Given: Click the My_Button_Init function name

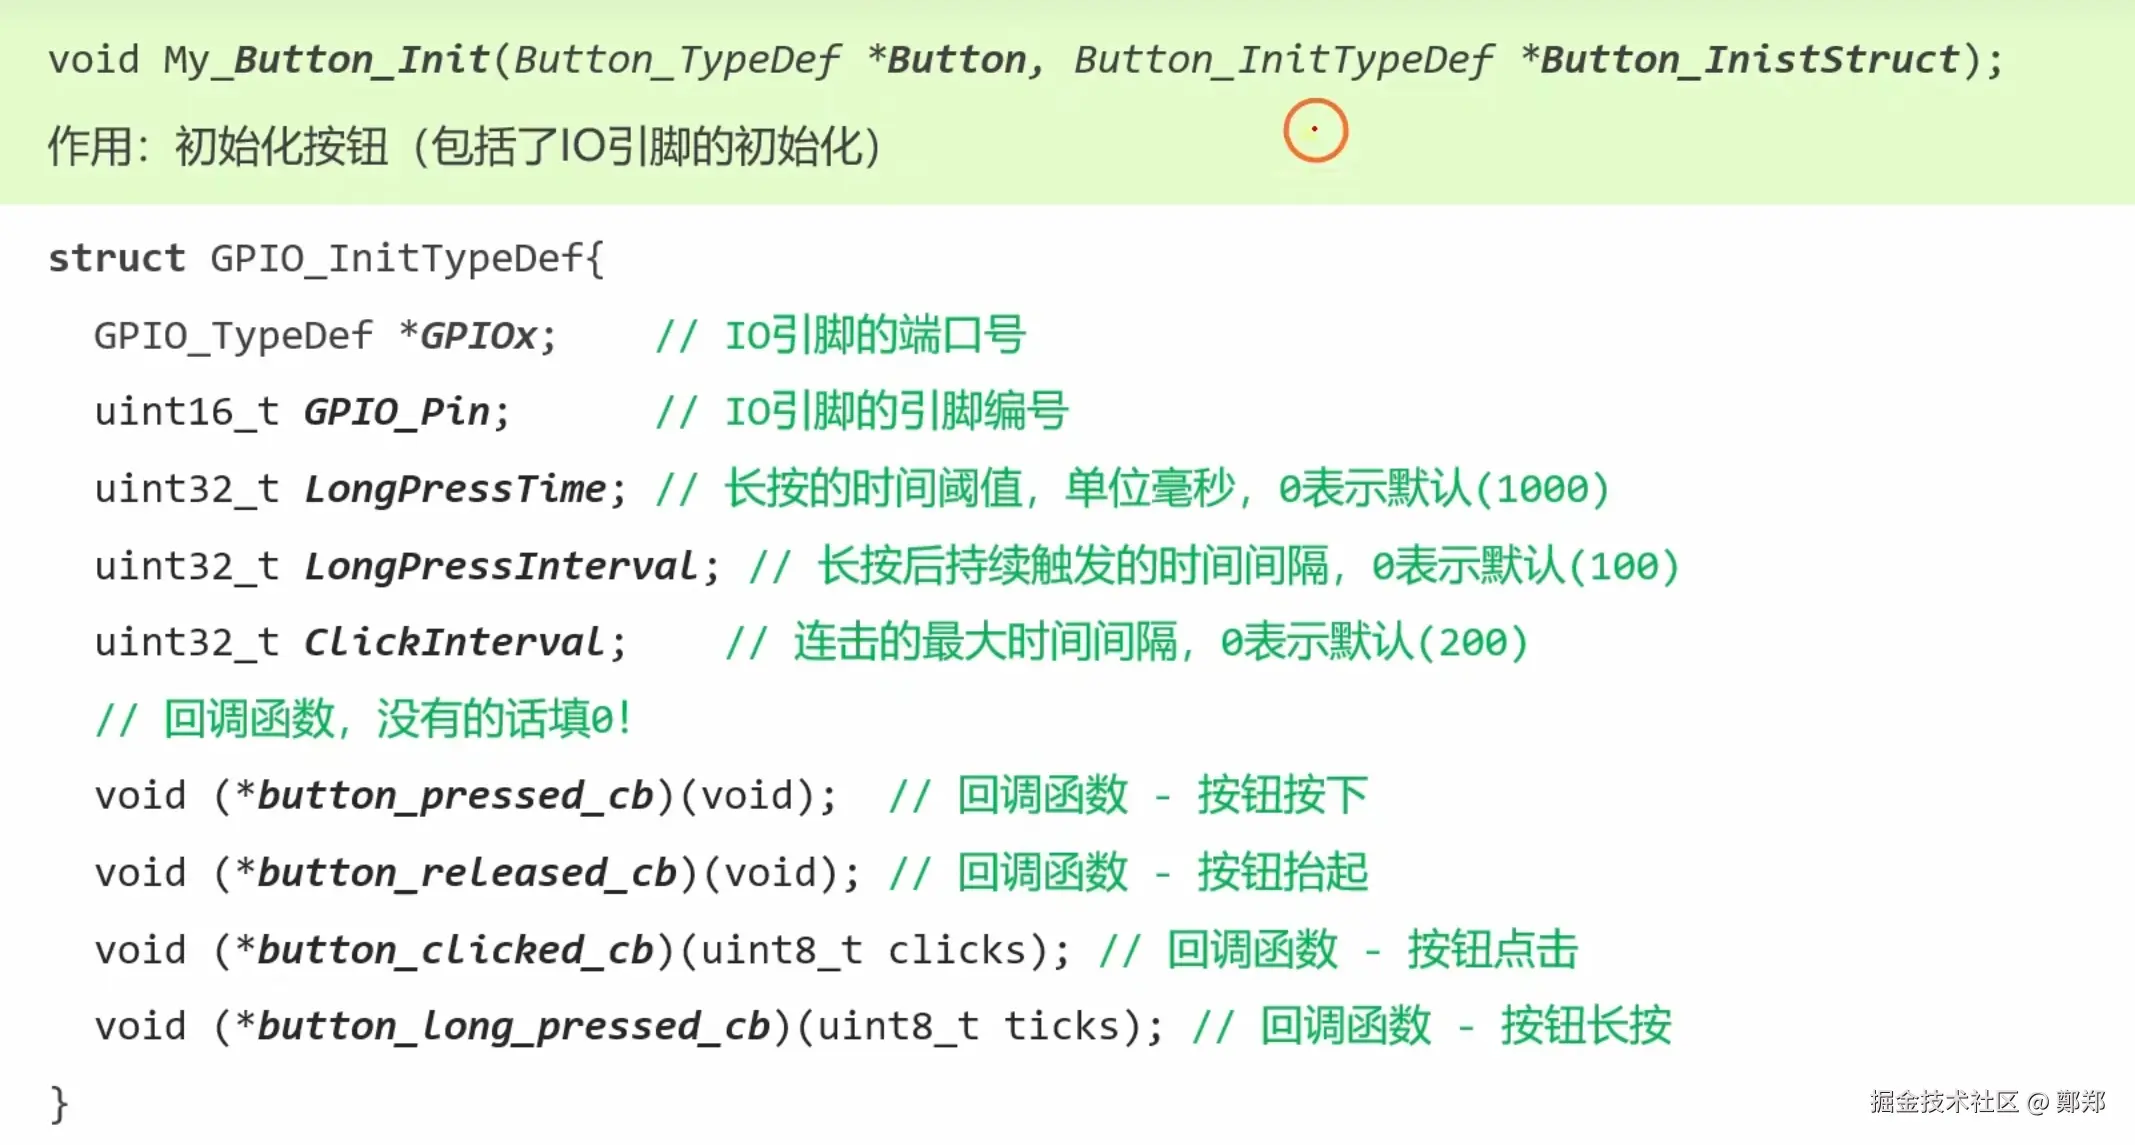Looking at the screenshot, I should [327, 60].
